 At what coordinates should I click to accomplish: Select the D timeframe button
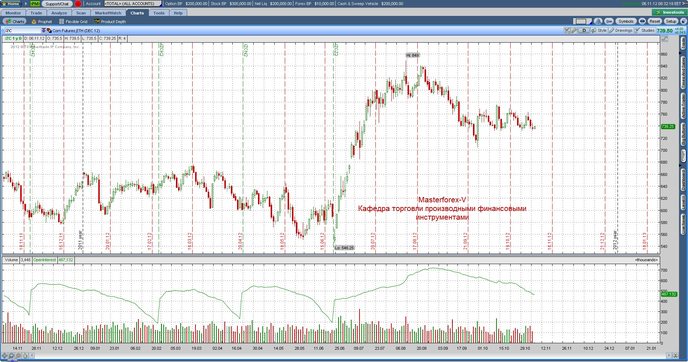[584, 31]
